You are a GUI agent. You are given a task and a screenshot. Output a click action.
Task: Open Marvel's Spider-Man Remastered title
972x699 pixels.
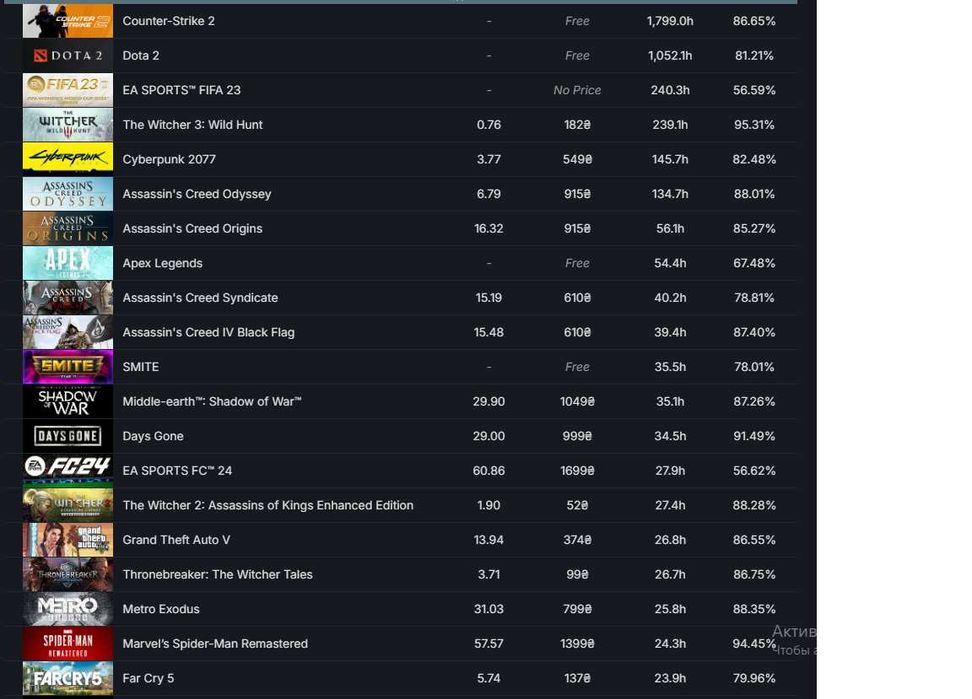click(x=215, y=644)
